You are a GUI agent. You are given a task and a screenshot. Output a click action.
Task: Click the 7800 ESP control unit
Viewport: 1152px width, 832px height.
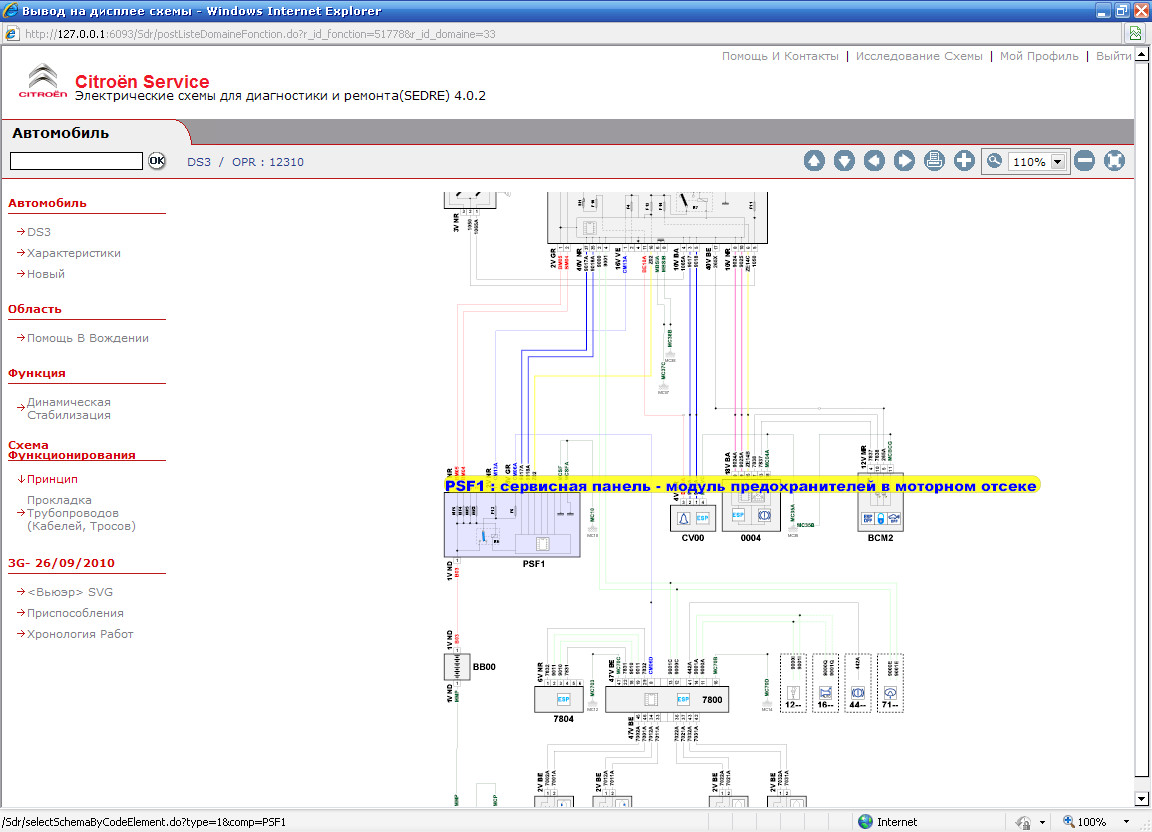tap(667, 700)
